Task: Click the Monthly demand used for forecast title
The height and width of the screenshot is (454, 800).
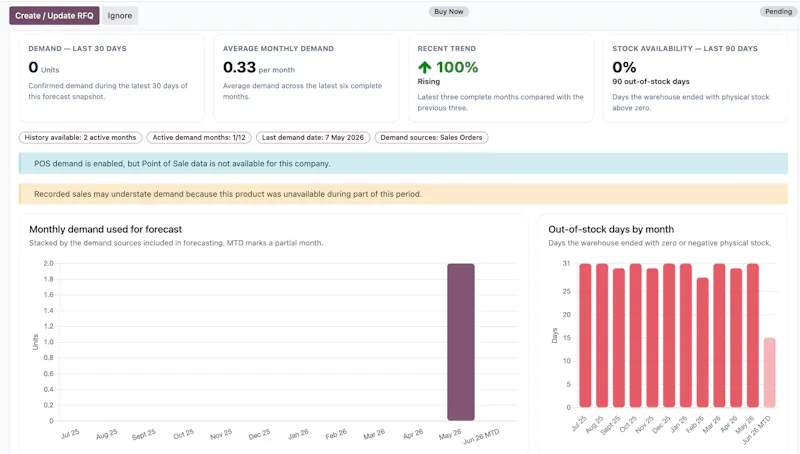Action: coord(106,230)
